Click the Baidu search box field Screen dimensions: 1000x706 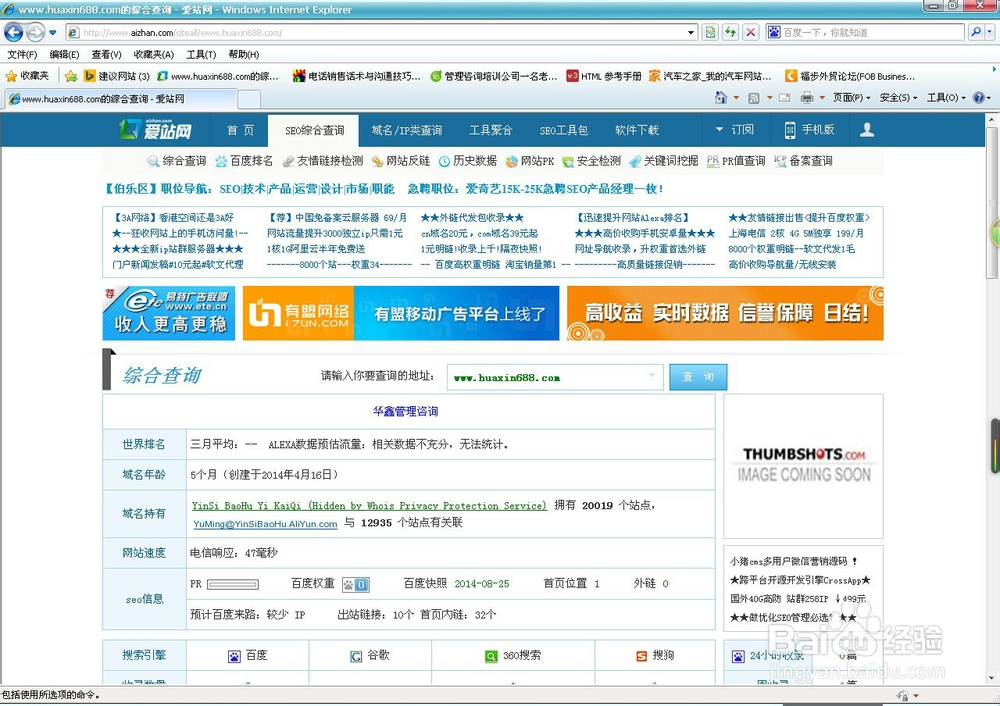point(865,33)
